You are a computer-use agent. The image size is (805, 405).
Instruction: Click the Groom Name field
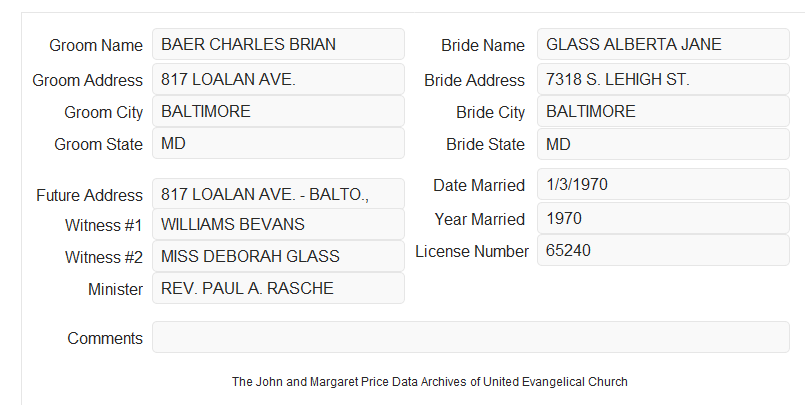pos(278,44)
